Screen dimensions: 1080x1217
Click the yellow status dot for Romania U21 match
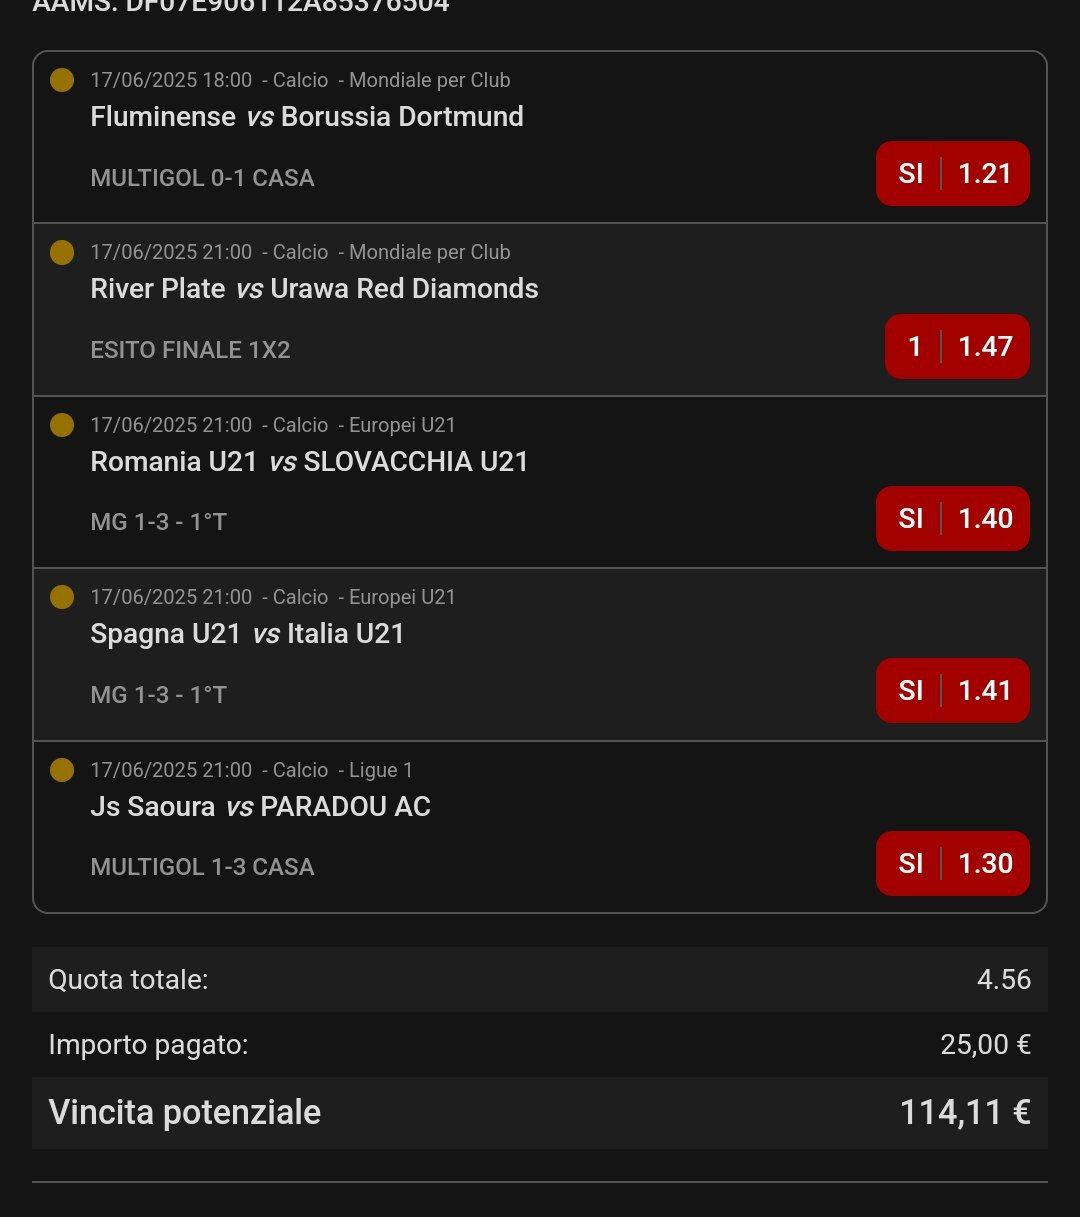click(62, 425)
